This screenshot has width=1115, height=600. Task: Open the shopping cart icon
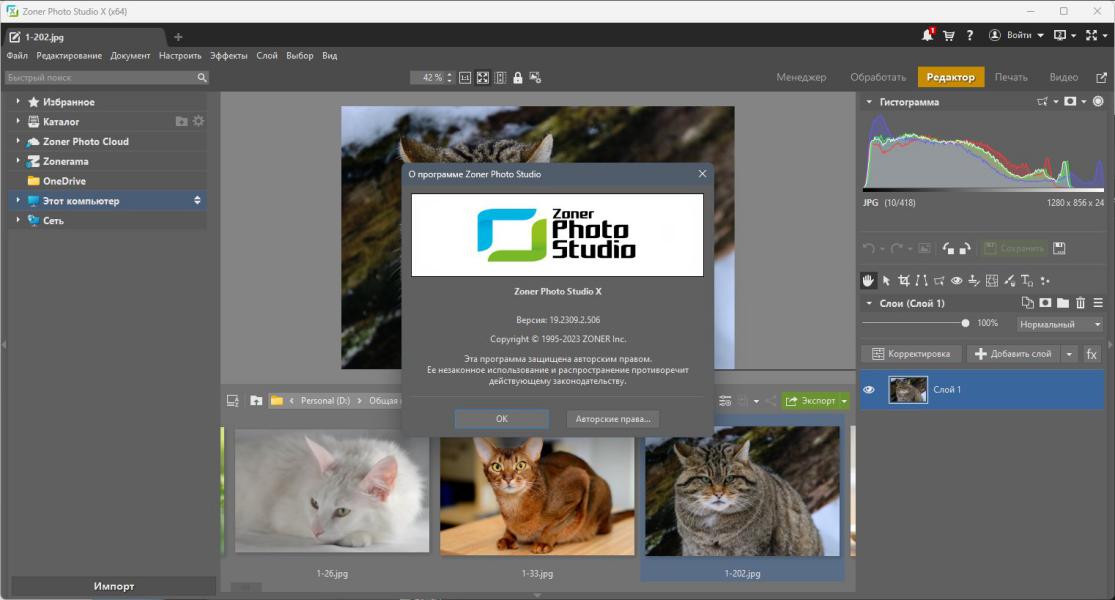[949, 36]
